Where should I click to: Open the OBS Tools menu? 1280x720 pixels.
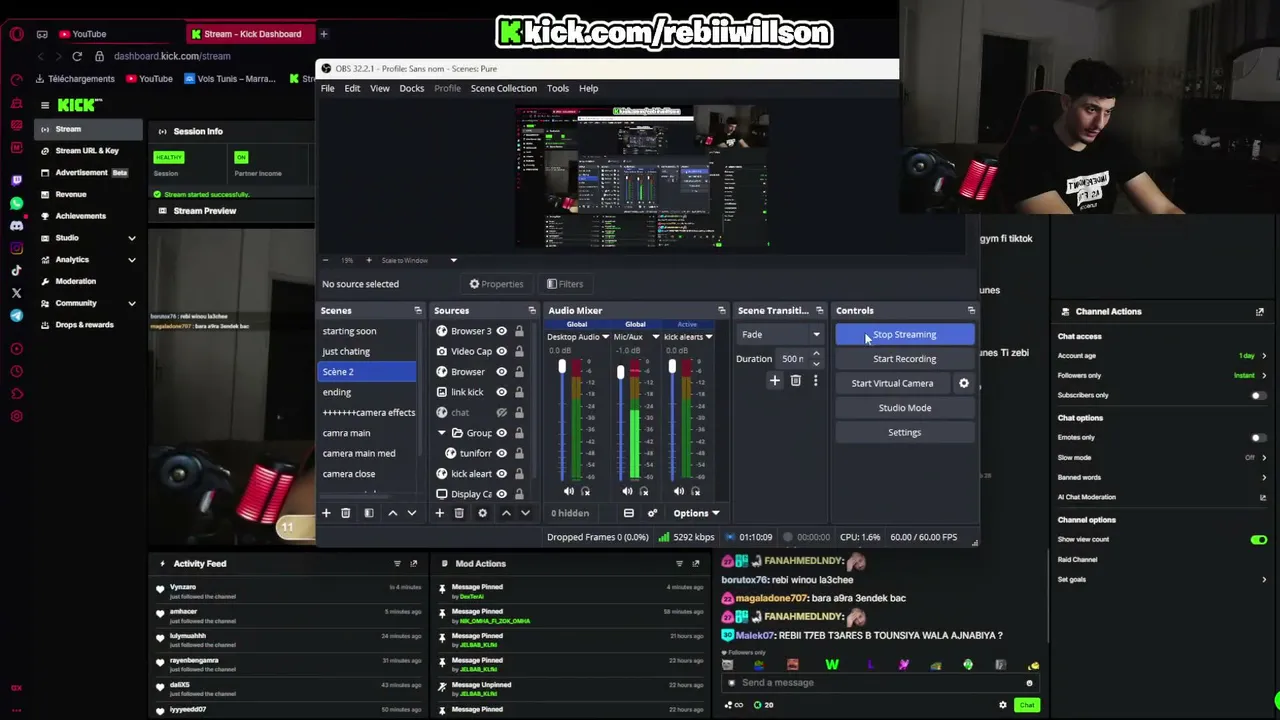click(557, 88)
